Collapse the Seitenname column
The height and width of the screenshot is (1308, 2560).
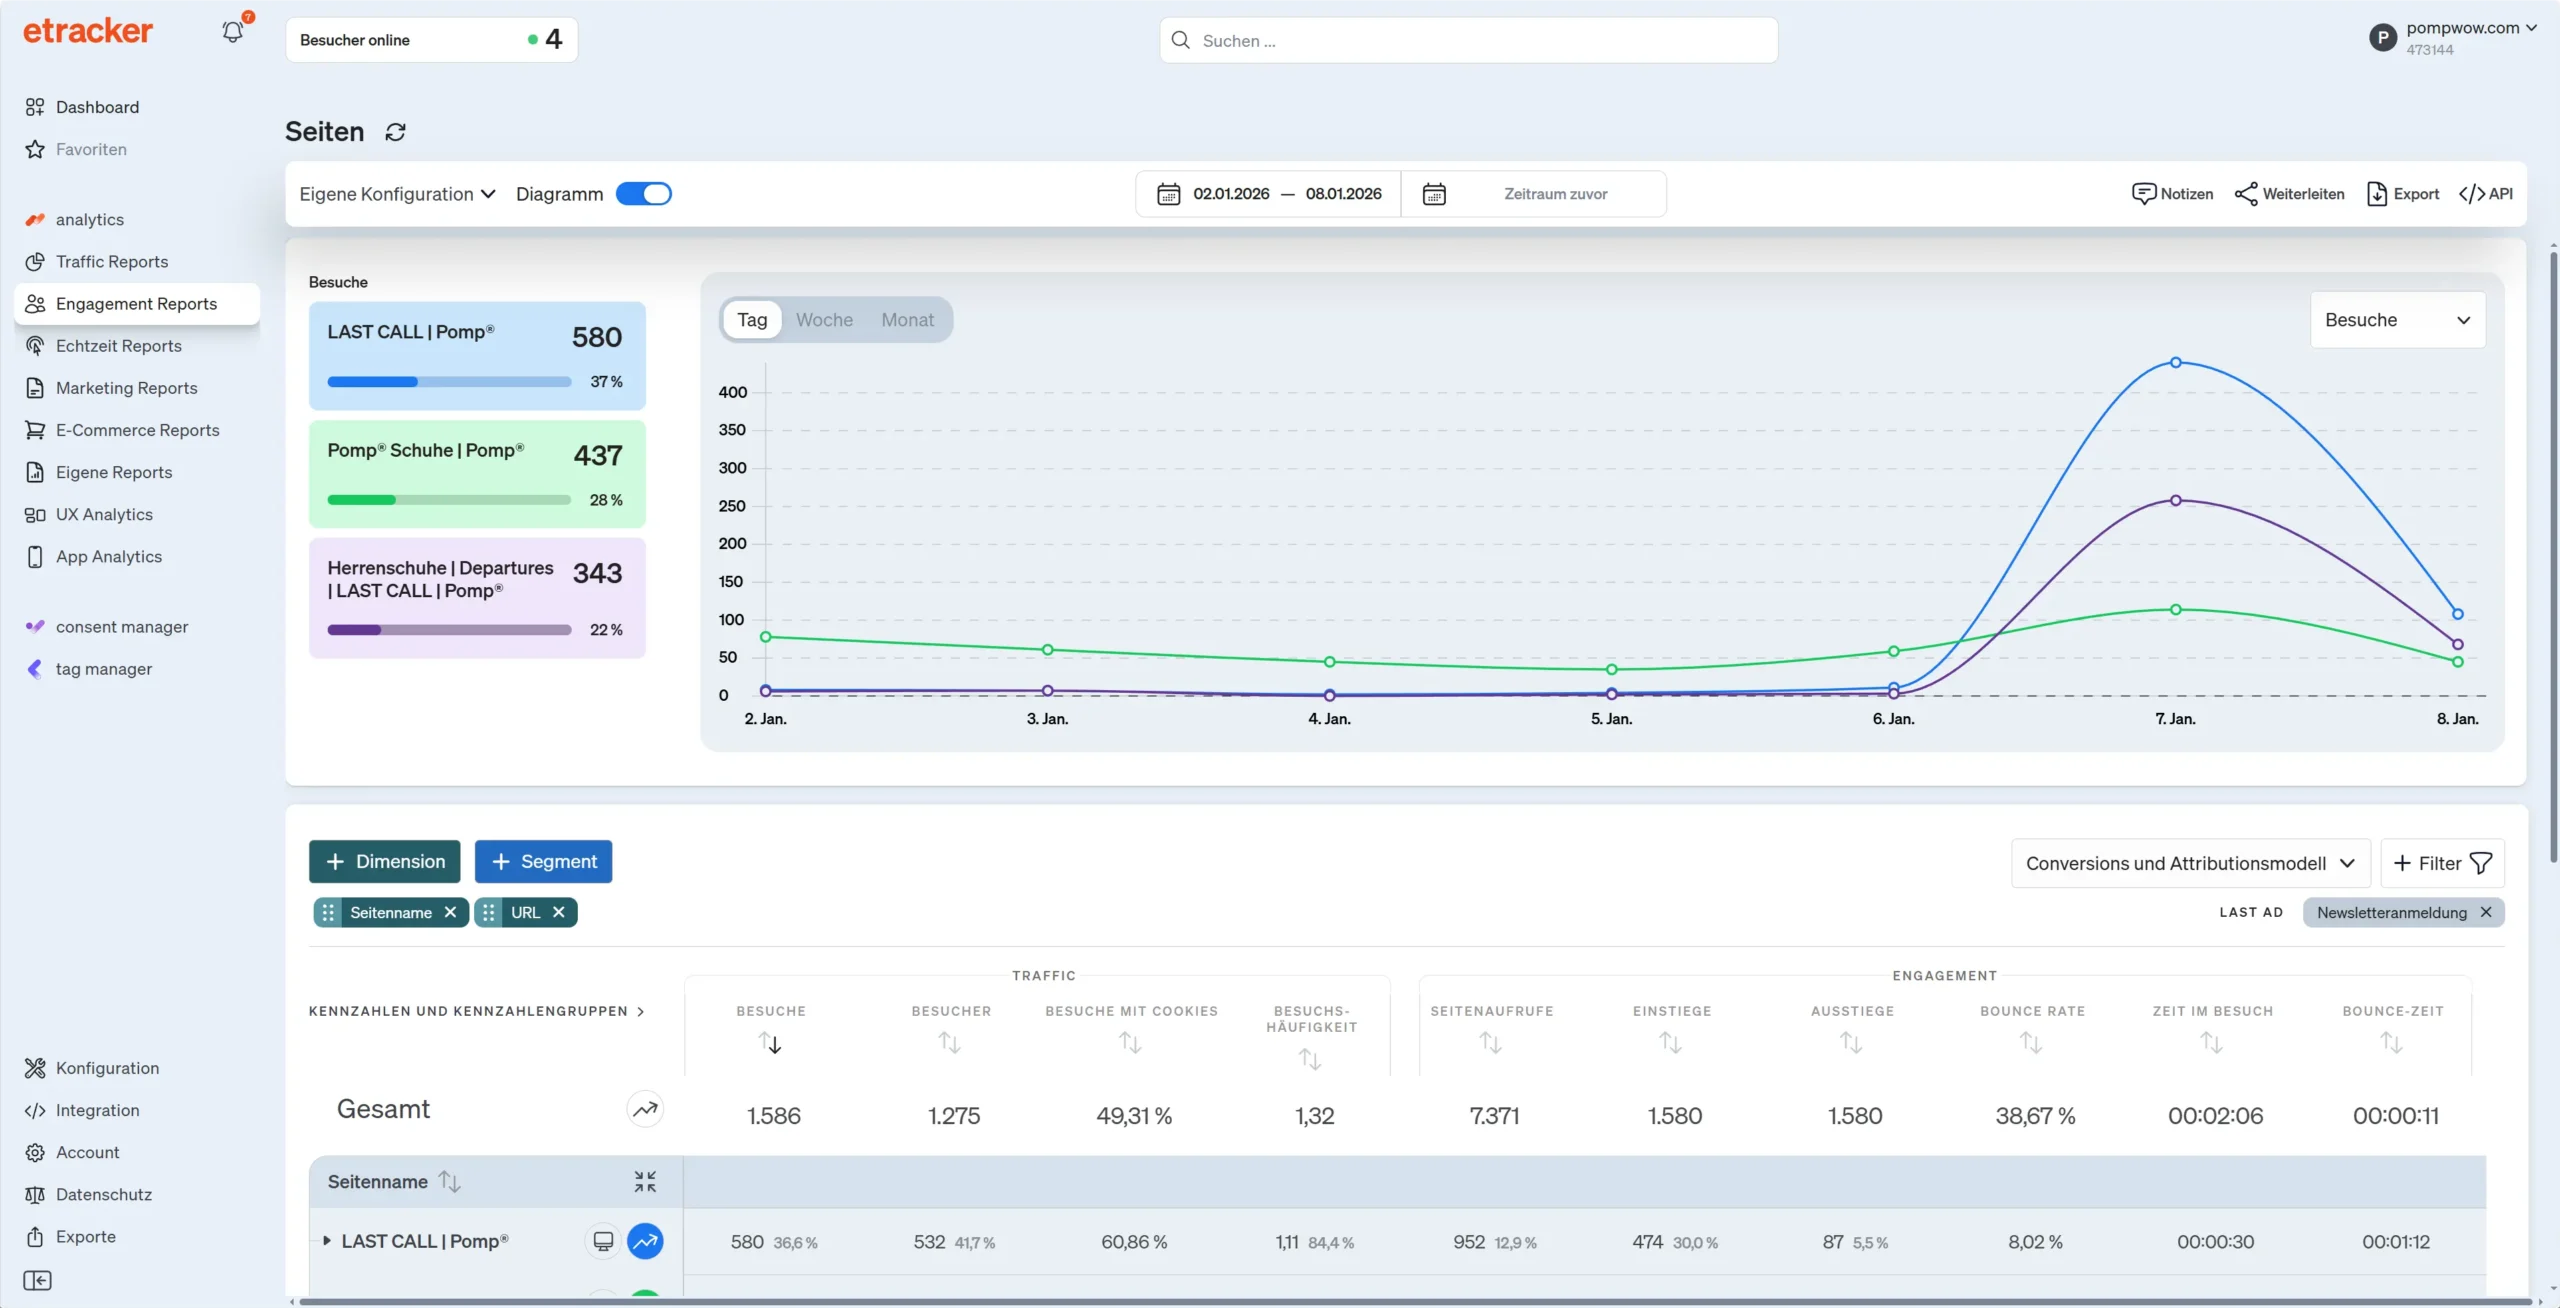pos(645,1180)
